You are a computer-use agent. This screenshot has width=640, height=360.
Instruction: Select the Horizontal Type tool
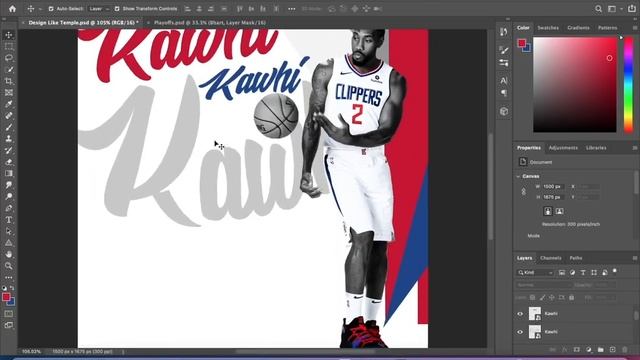point(9,220)
